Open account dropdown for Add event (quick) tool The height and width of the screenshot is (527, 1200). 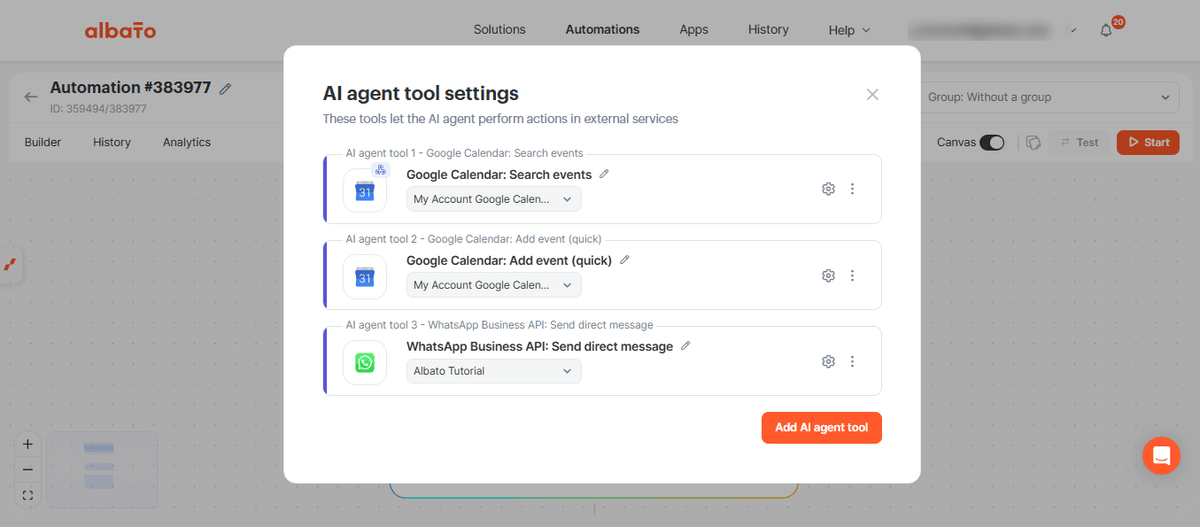pos(494,285)
